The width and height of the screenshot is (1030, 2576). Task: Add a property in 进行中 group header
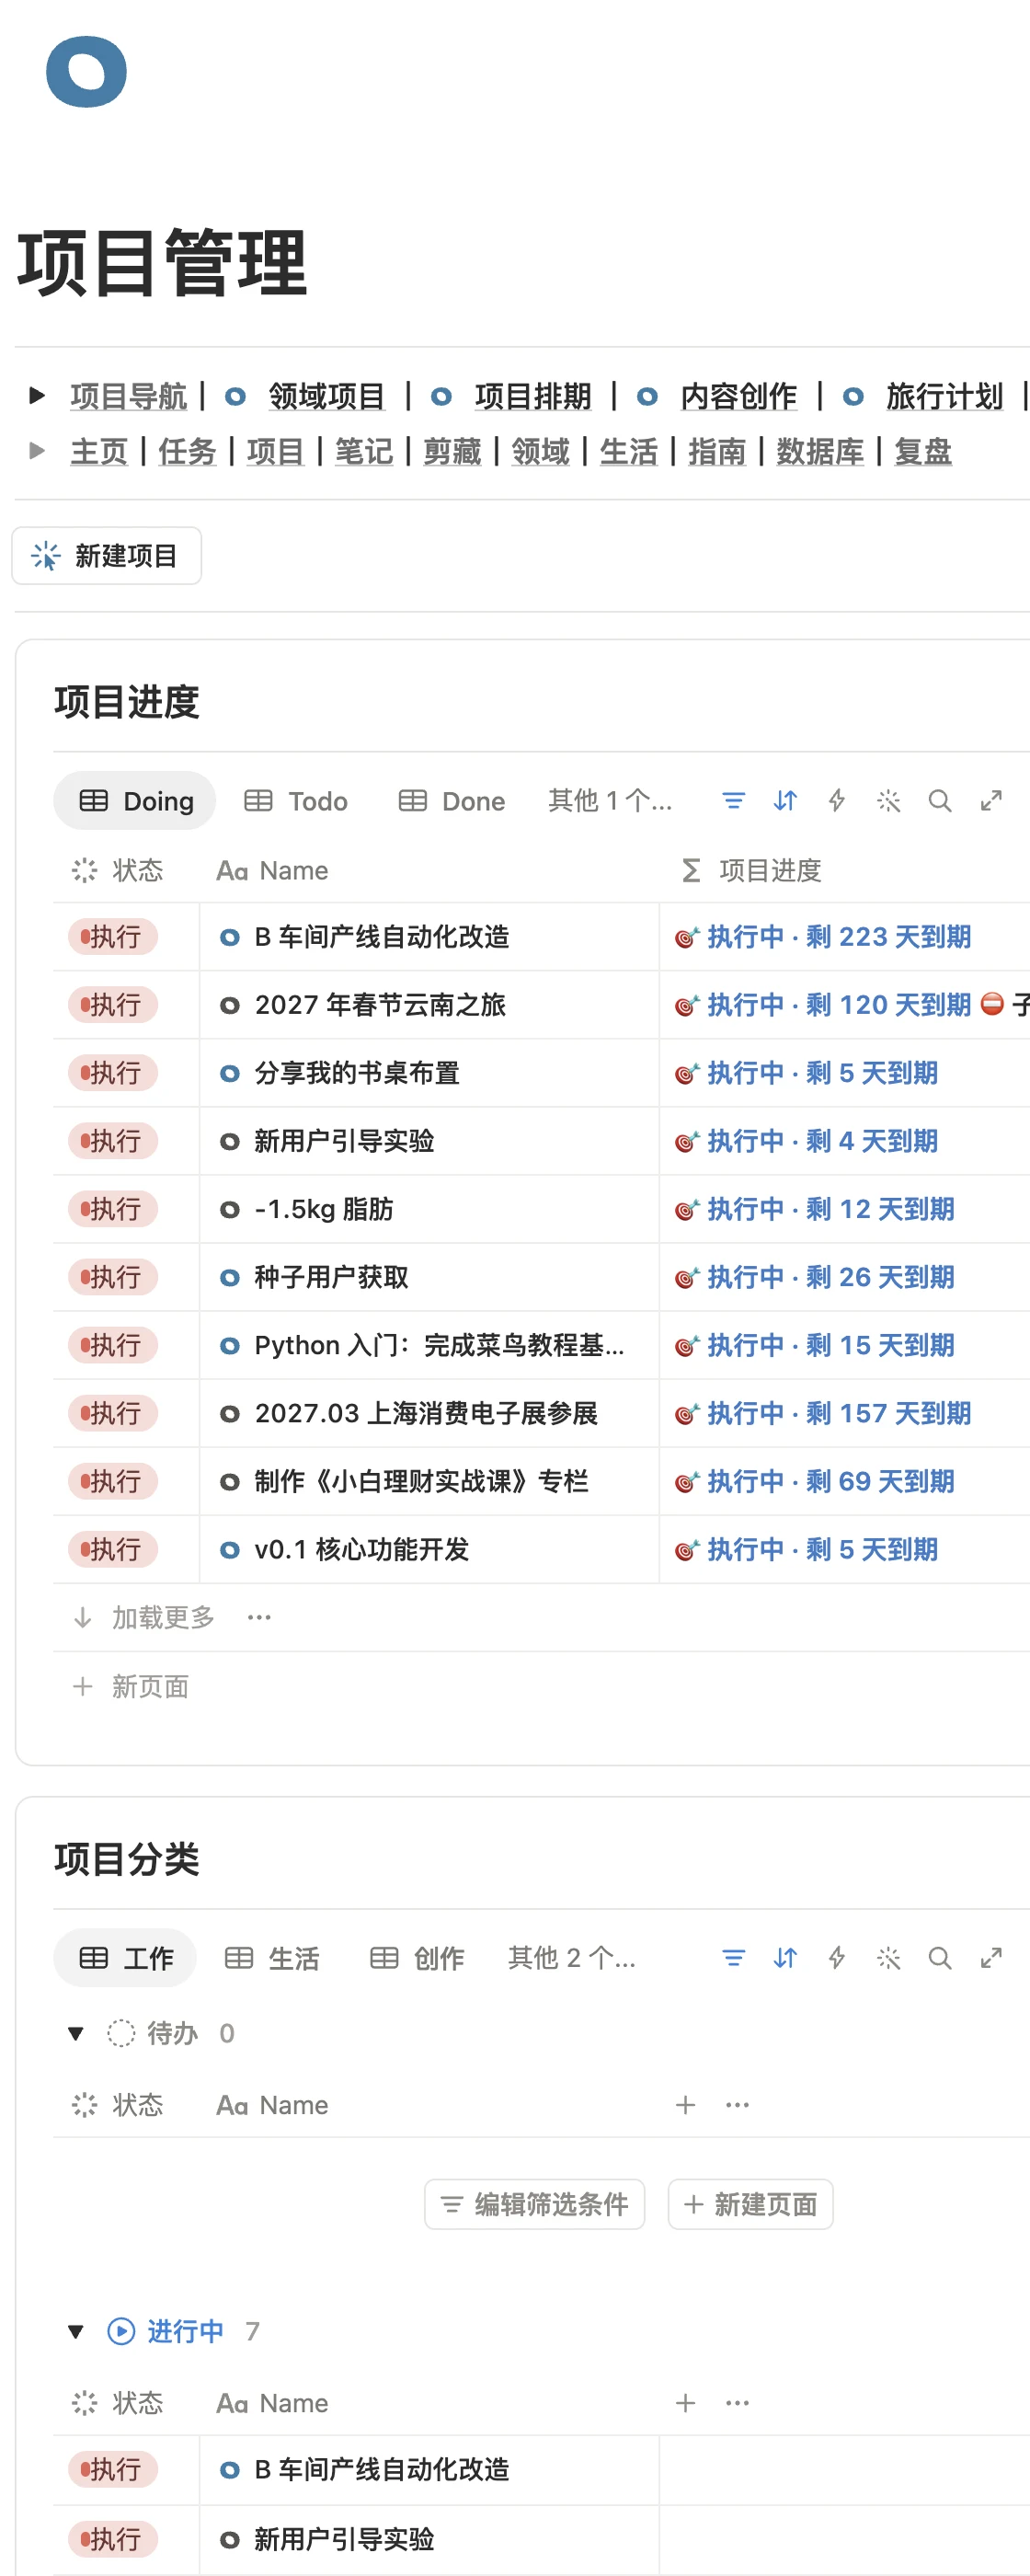click(x=686, y=2403)
